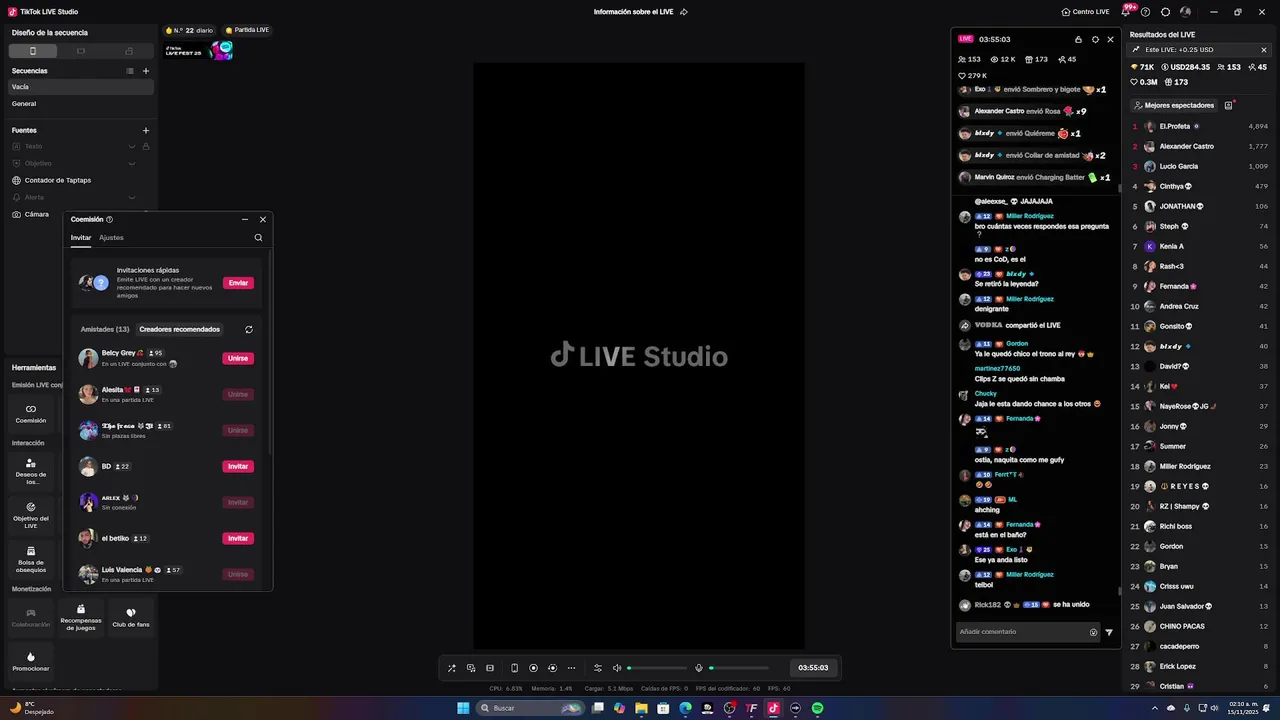
Task: Open app settings gear in title bar
Action: 1165,12
